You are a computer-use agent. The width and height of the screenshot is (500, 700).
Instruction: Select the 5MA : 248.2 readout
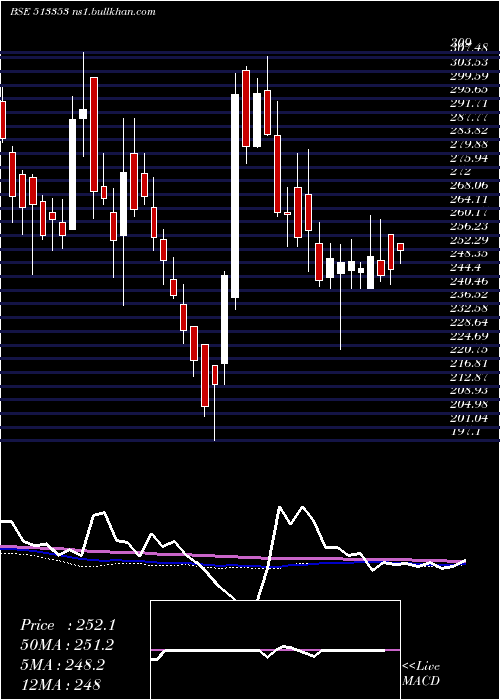pyautogui.click(x=62, y=665)
